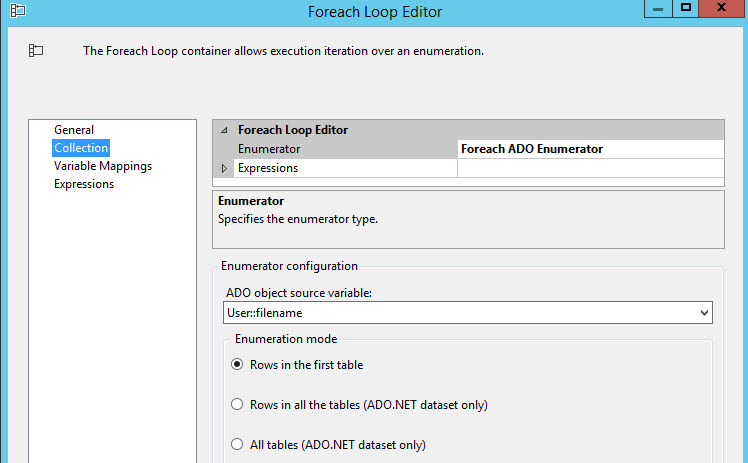748x463 pixels.
Task: Click the User::filename text in the combo box
Action: coord(265,313)
